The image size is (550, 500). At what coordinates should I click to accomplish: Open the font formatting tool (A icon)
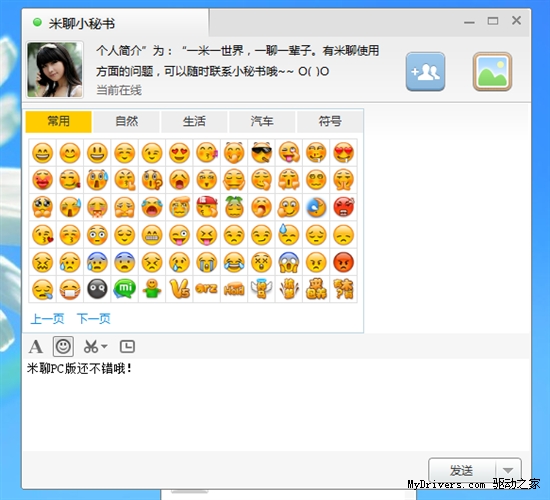pyautogui.click(x=36, y=347)
